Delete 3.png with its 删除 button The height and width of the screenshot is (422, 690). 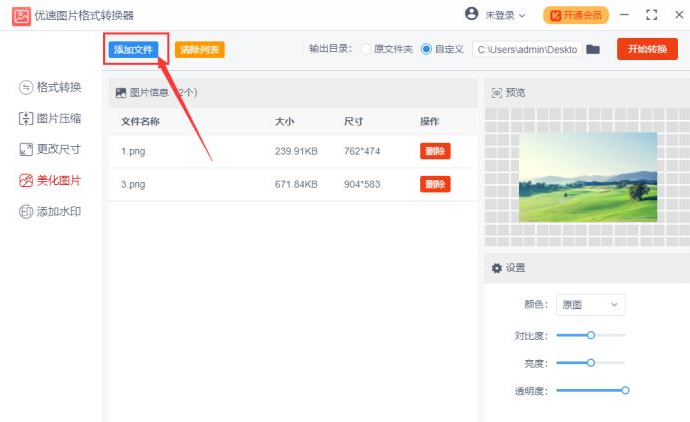coord(435,184)
